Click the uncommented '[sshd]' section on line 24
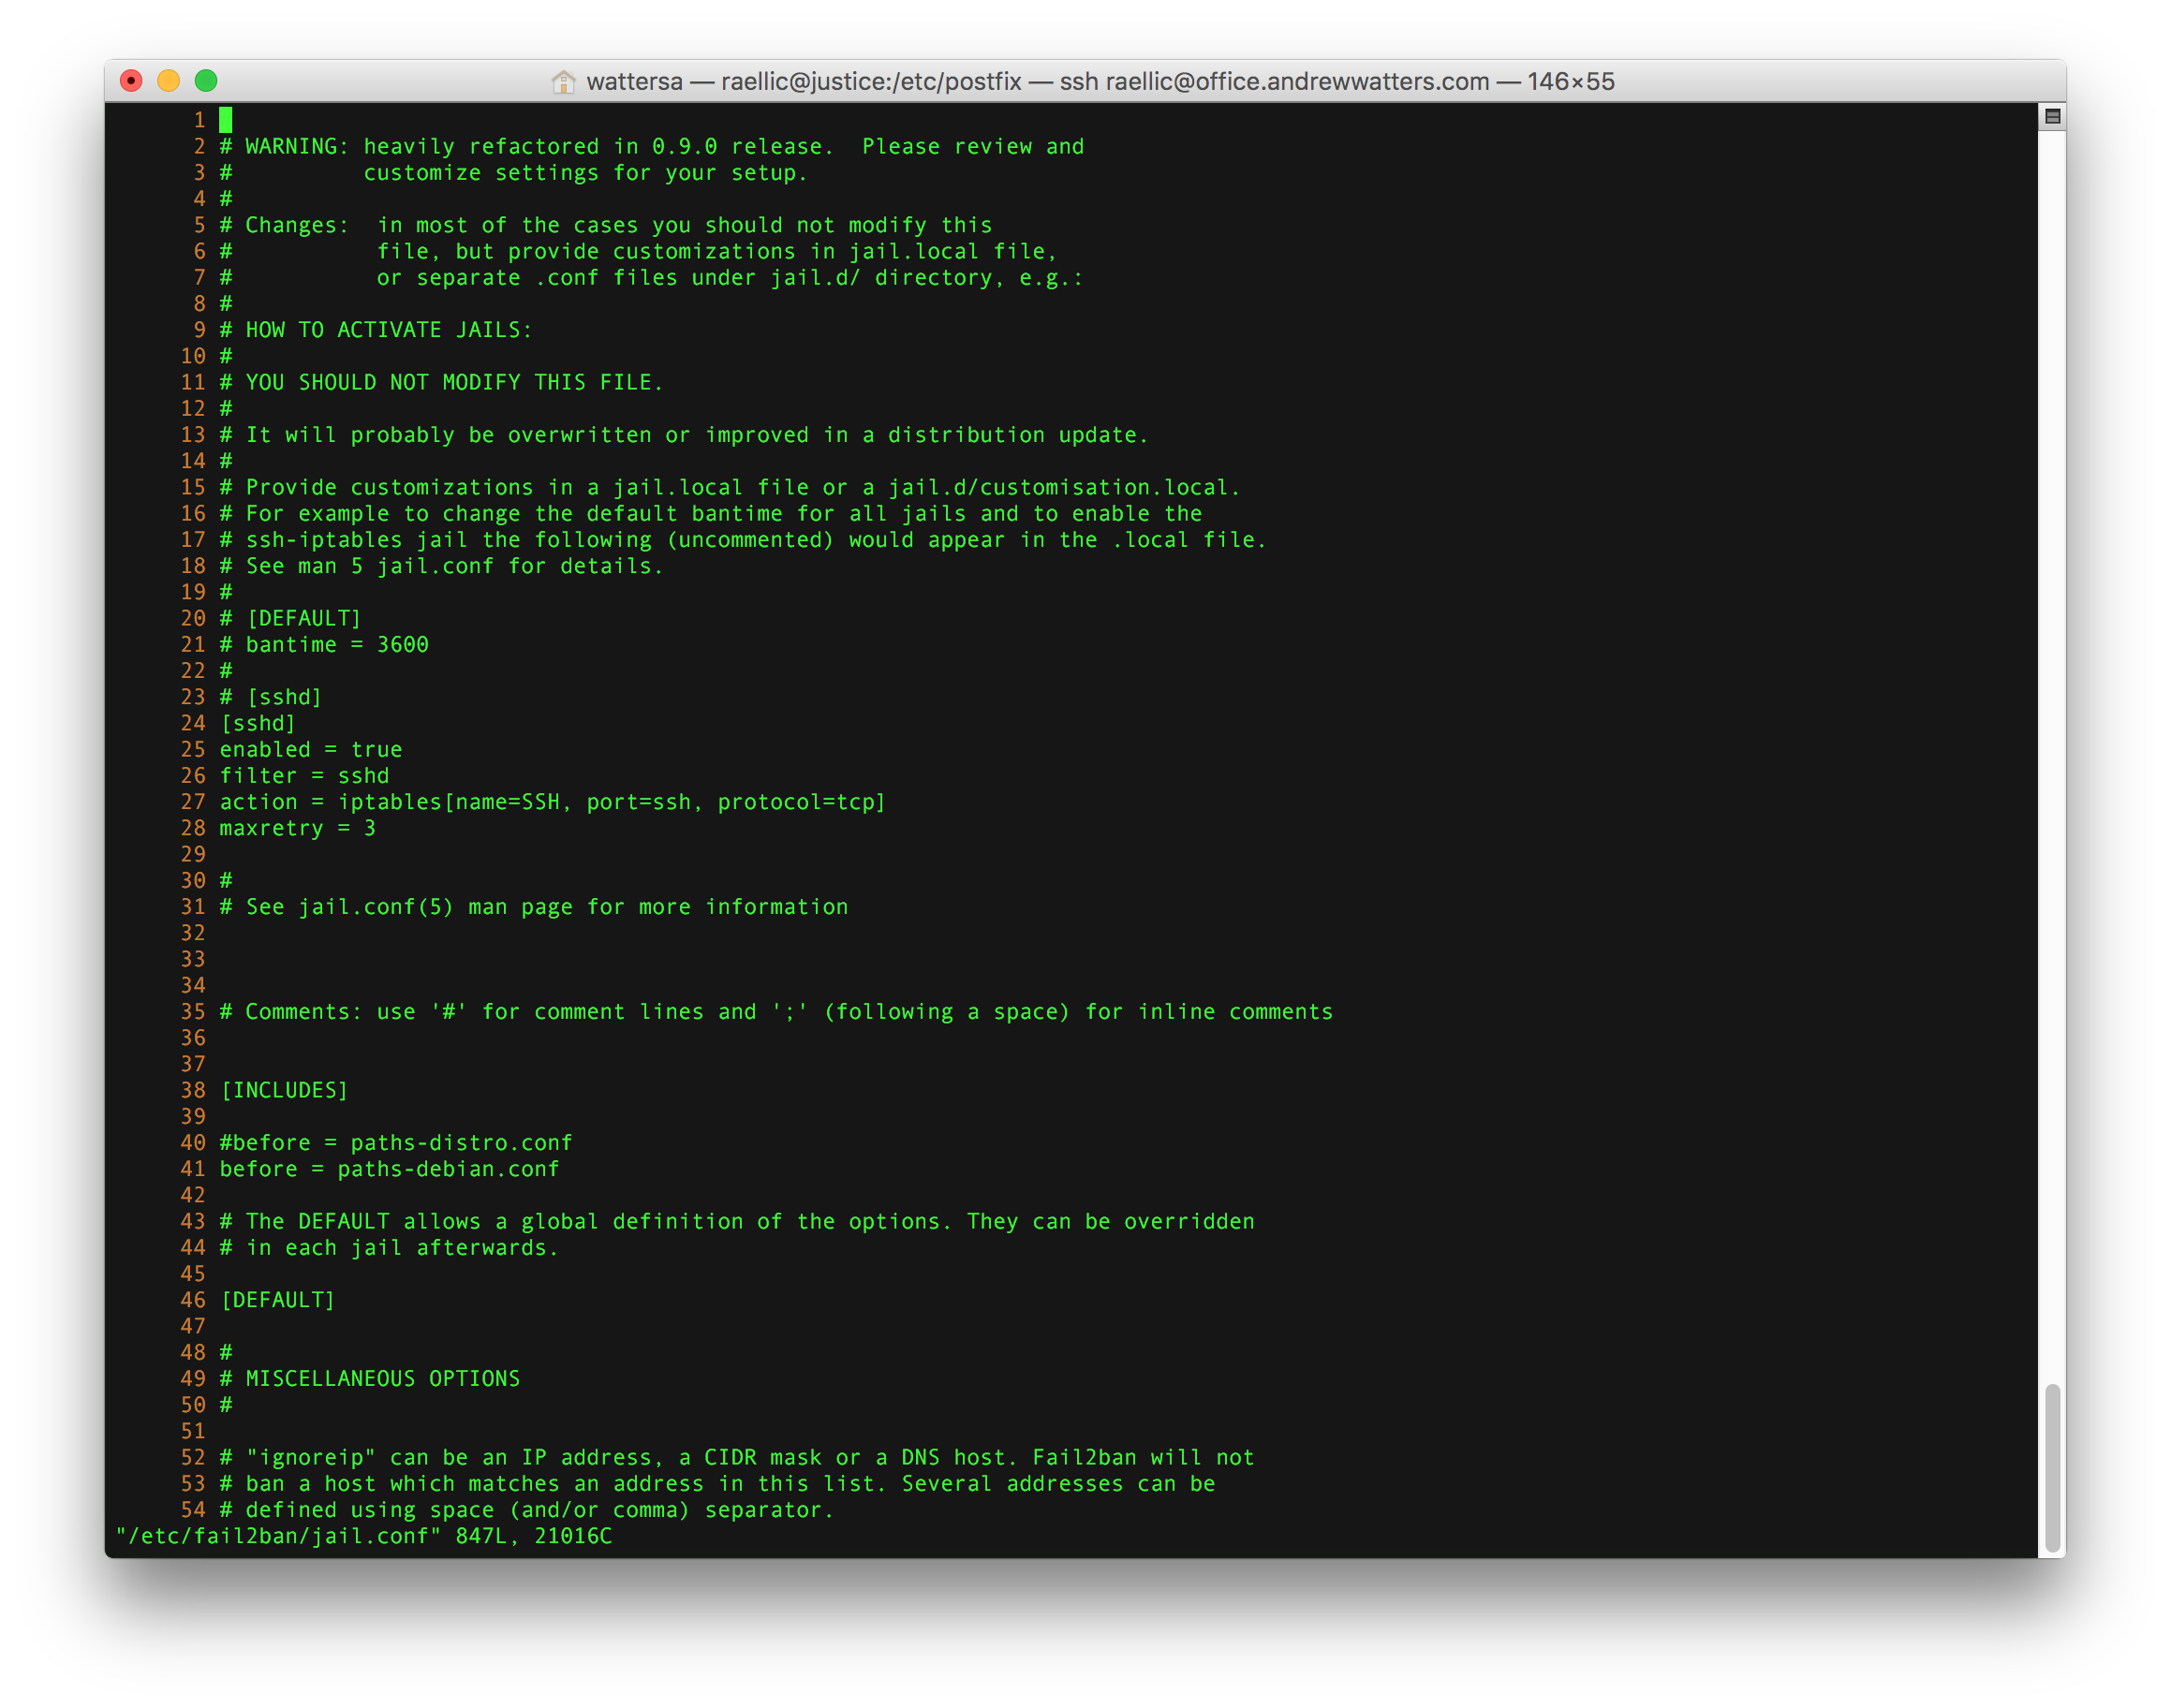This screenshot has height=1708, width=2171. [258, 724]
